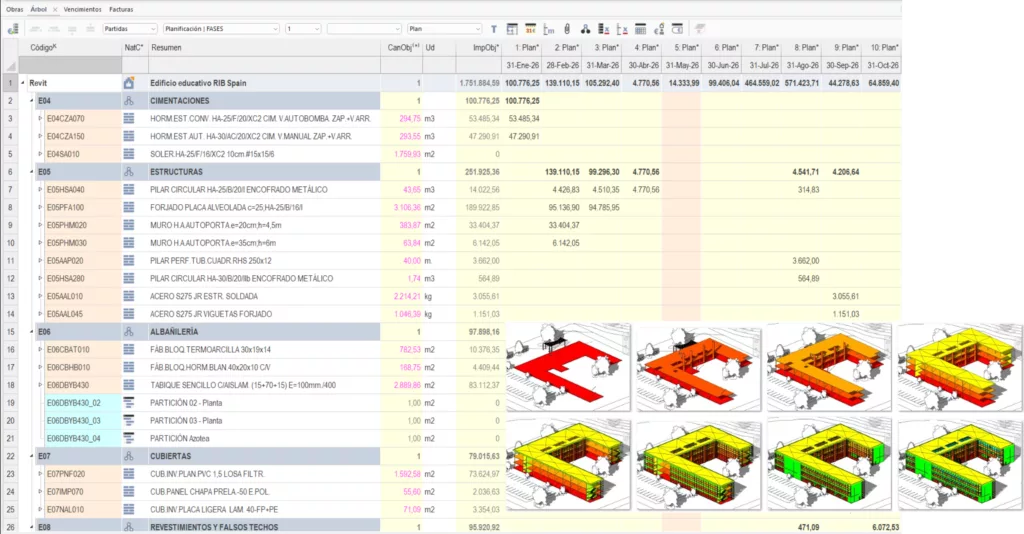The width and height of the screenshot is (1024, 534).
Task: Click the table layout icon beside the T
Action: [x=512, y=29]
